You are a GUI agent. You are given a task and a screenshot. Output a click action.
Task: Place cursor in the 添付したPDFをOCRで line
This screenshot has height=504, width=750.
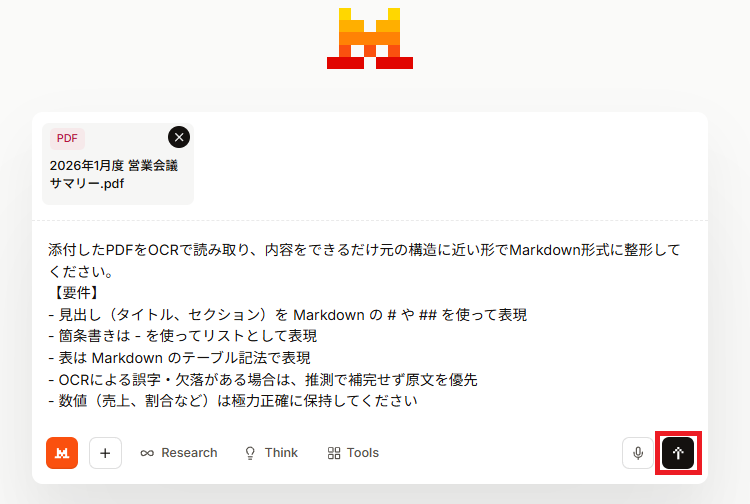(x=364, y=250)
